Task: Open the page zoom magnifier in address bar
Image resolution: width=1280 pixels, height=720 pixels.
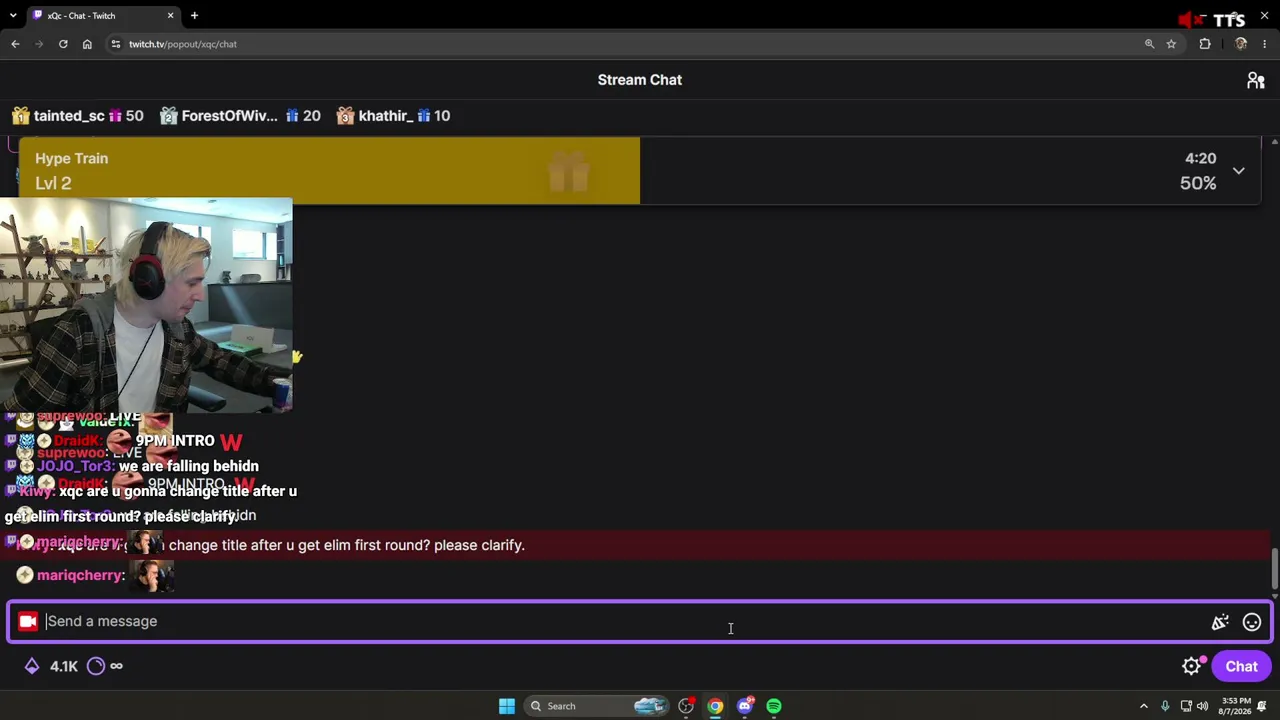Action: (1149, 44)
